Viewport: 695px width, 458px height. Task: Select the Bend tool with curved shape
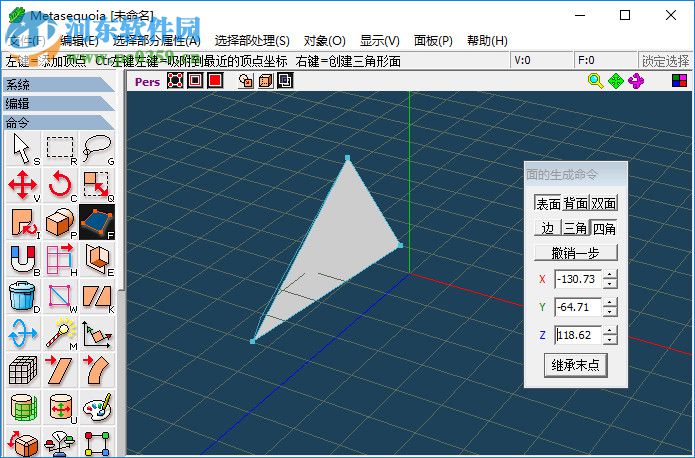pos(97,370)
